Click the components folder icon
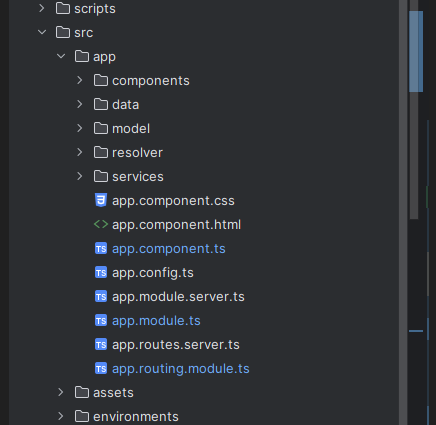The width and height of the screenshot is (436, 425). point(101,80)
